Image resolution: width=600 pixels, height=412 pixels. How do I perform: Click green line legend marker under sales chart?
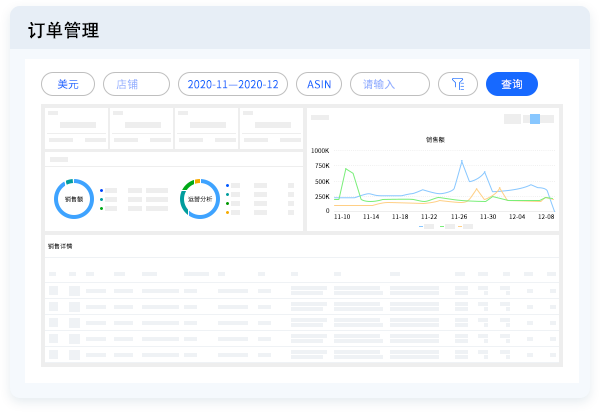point(444,227)
